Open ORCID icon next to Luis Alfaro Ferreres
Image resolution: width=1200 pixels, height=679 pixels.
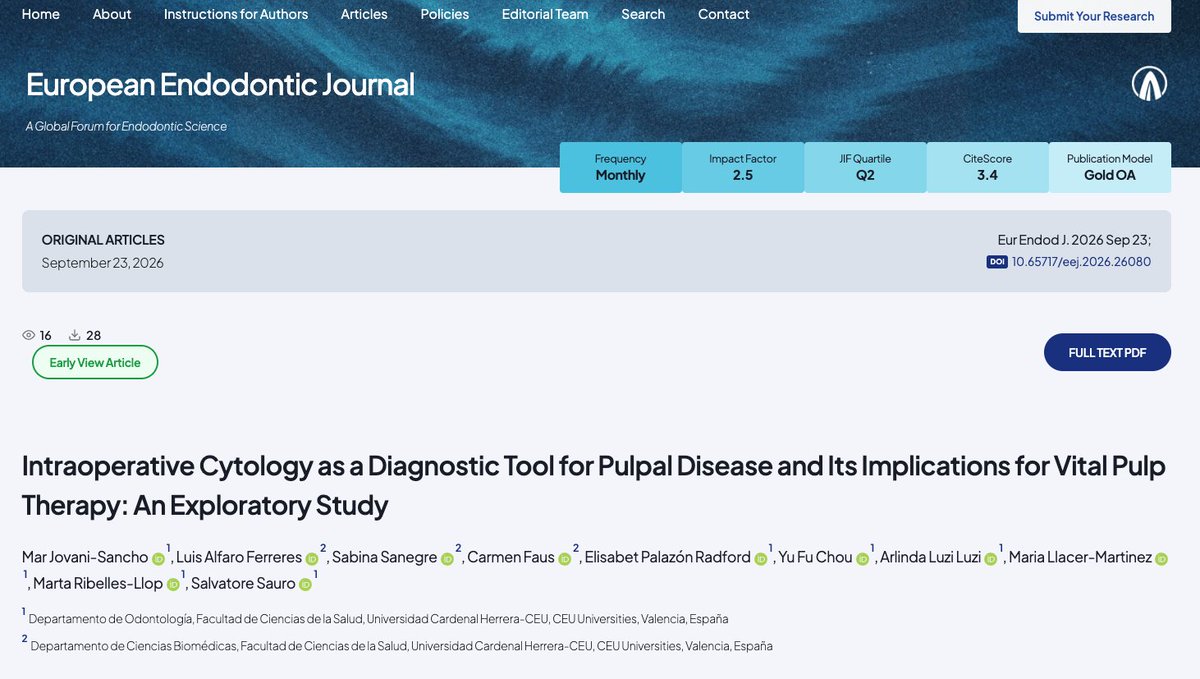coord(311,559)
